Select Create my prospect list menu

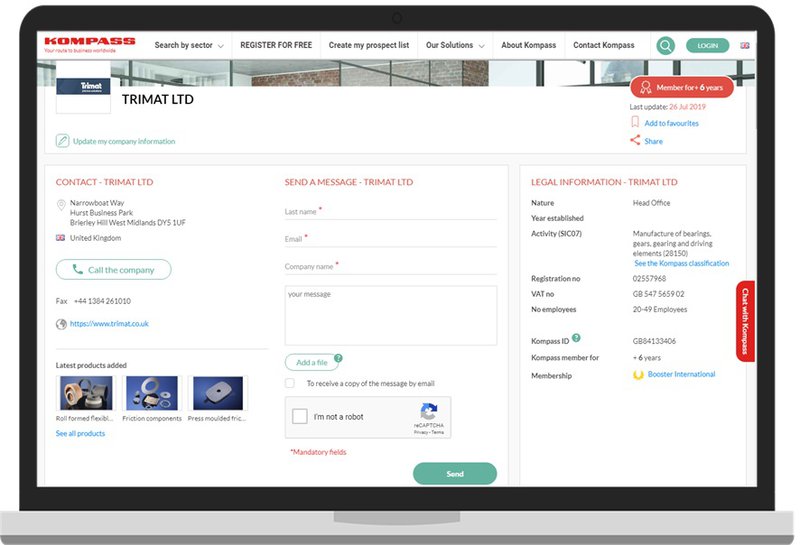(368, 46)
